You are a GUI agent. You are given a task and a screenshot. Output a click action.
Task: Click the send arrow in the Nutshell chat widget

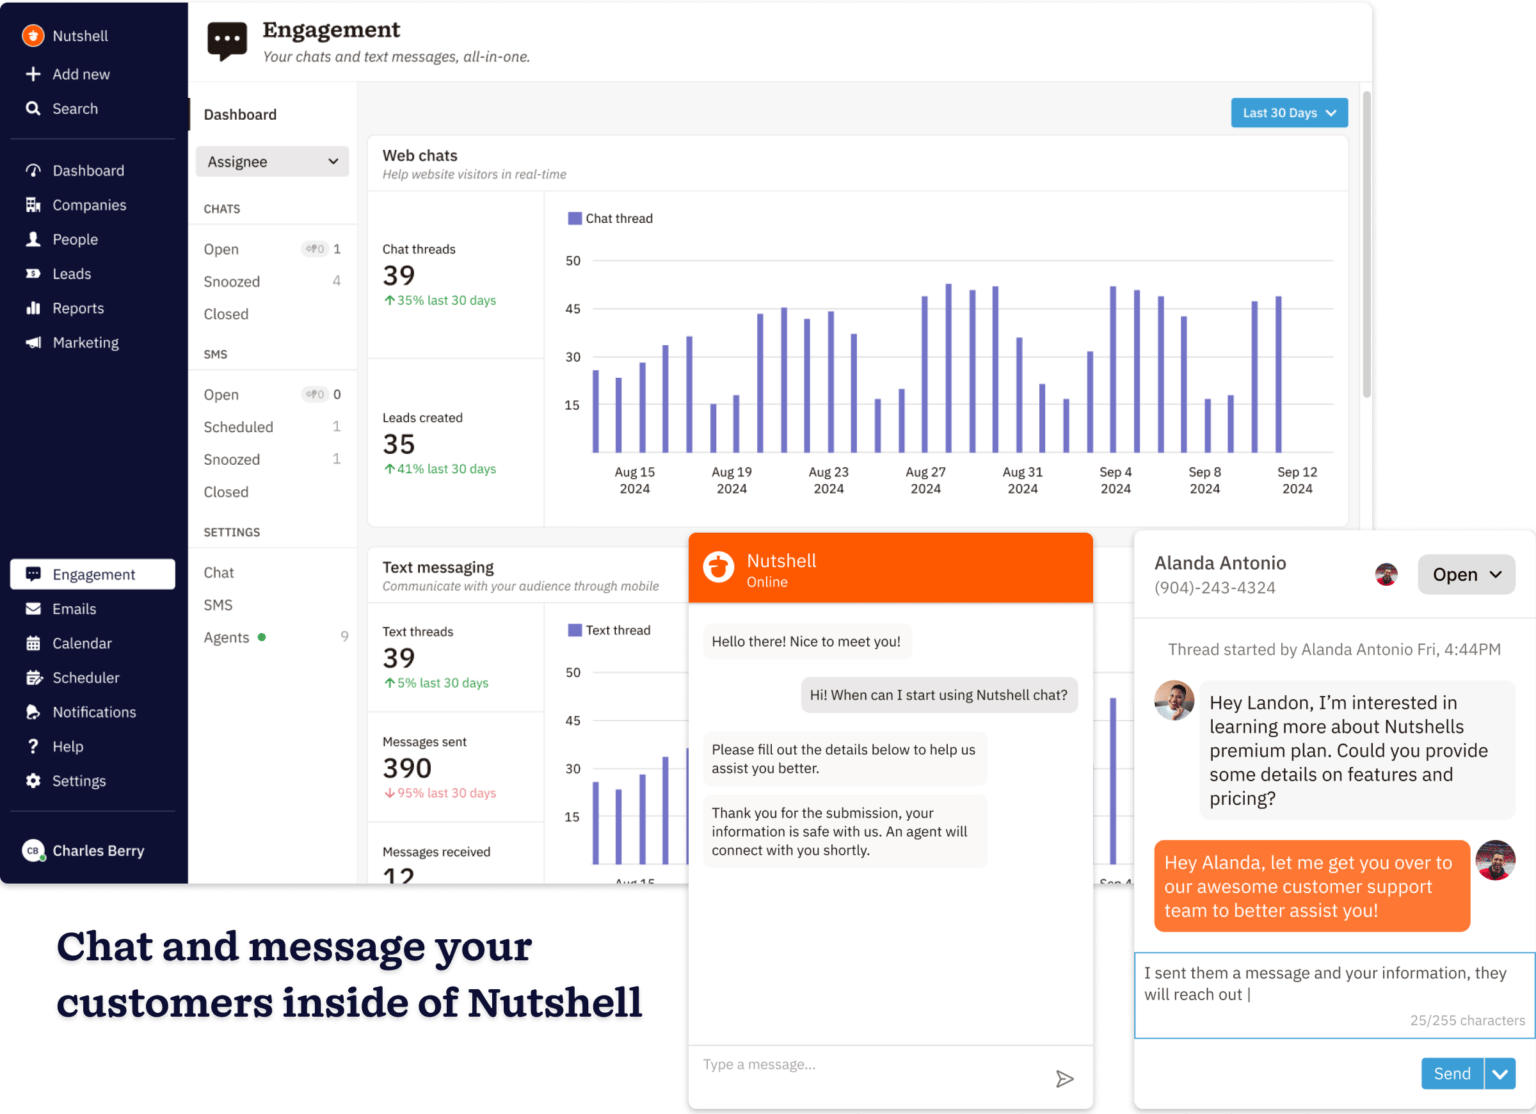coord(1064,1079)
